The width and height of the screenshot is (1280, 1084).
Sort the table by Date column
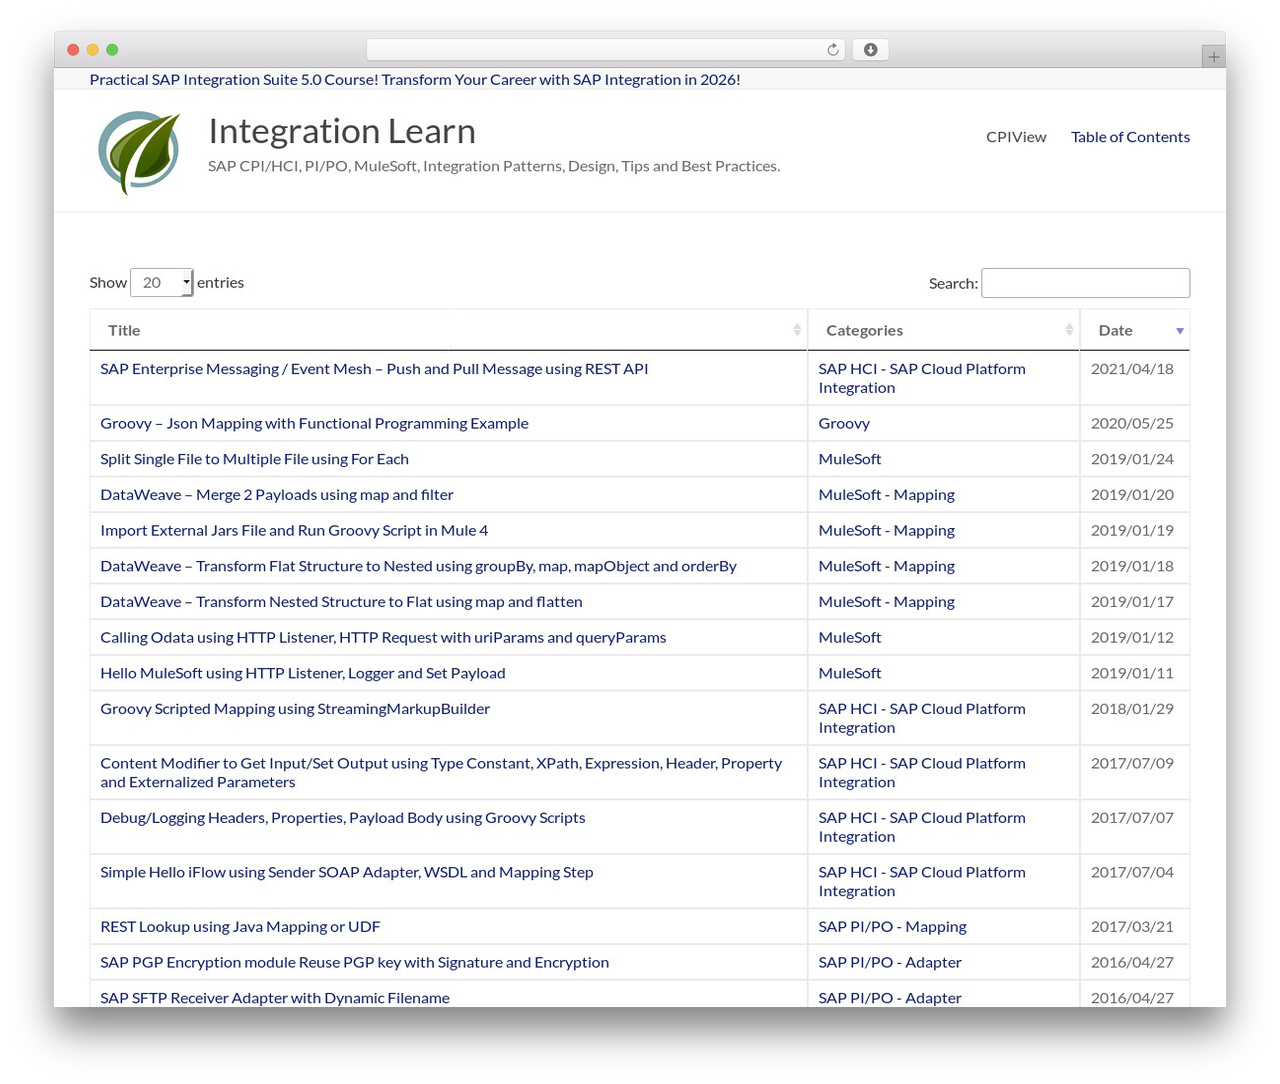click(x=1135, y=330)
